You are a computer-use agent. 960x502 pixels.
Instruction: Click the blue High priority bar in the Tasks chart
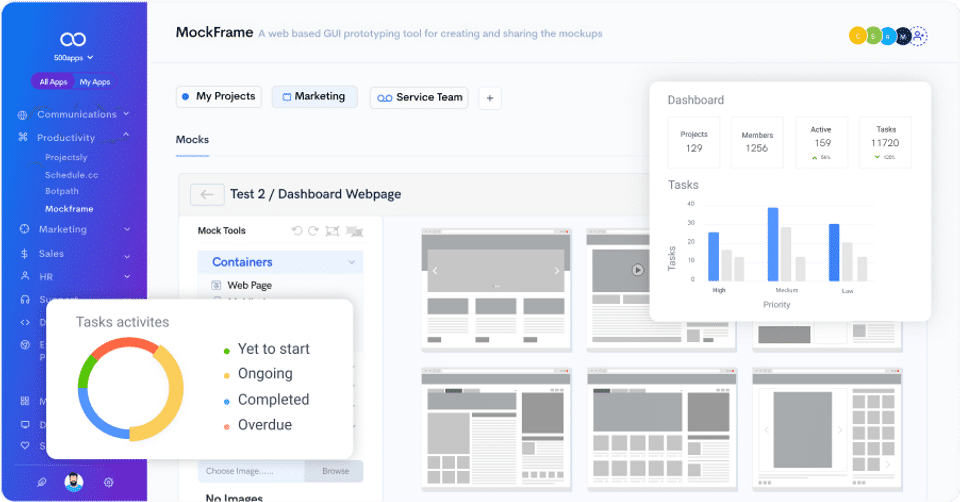[713, 257]
